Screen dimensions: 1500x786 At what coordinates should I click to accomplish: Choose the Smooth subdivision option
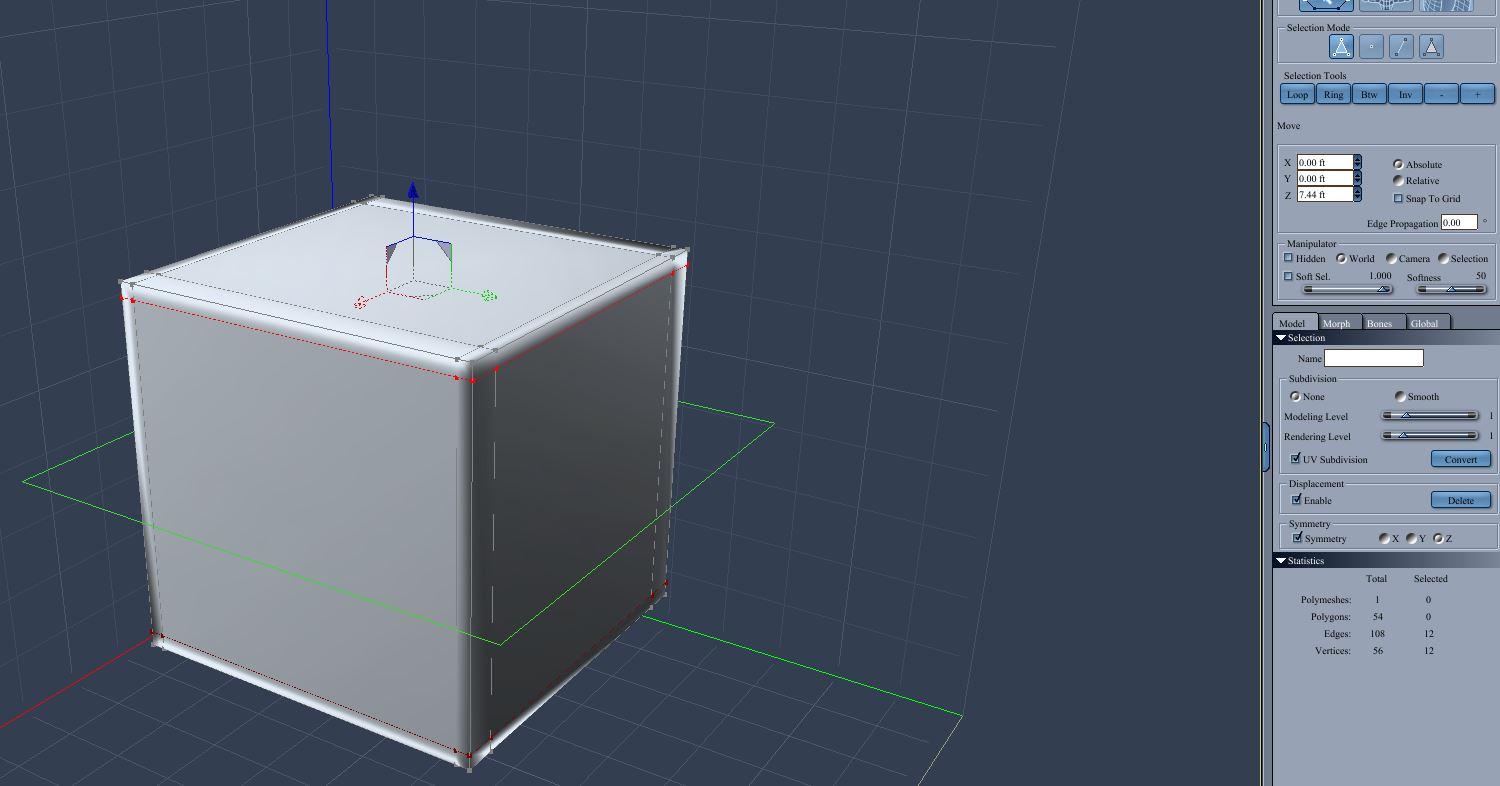pyautogui.click(x=1400, y=396)
